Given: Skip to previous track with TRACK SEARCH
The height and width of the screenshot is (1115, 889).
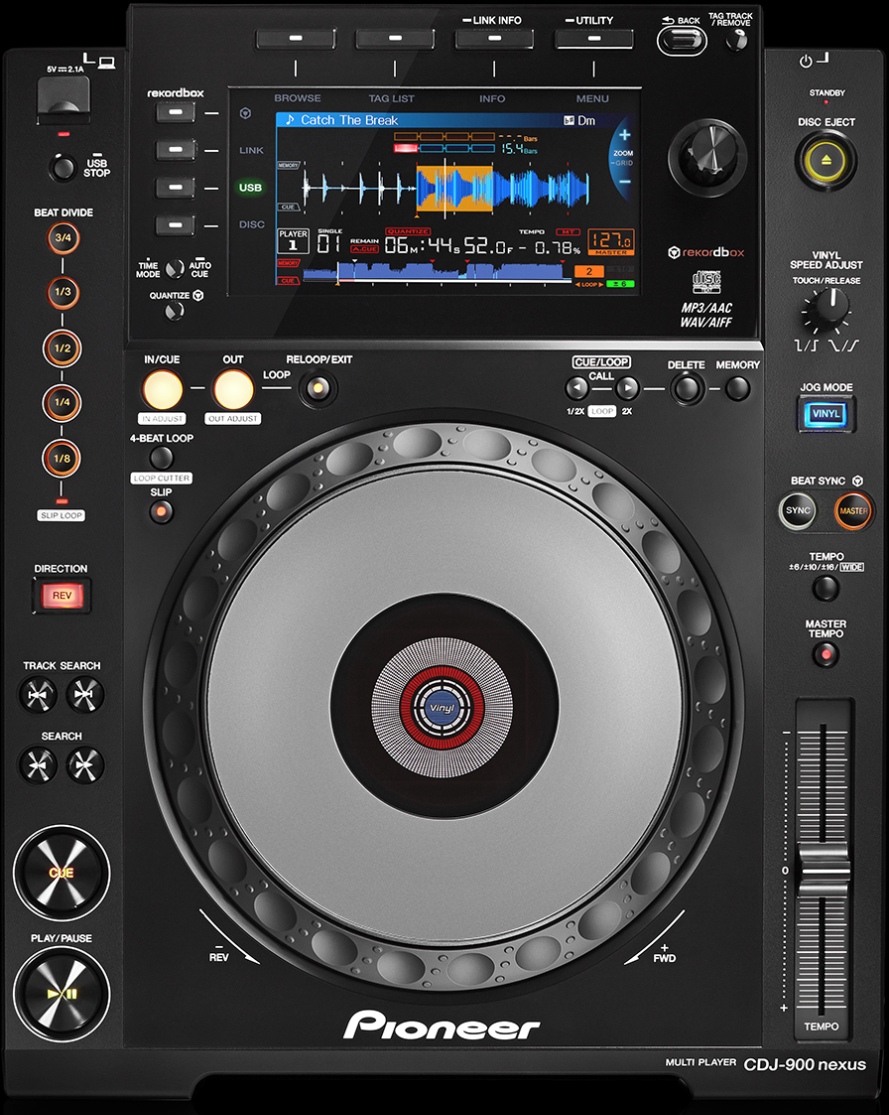Looking at the screenshot, I should pos(38,695).
